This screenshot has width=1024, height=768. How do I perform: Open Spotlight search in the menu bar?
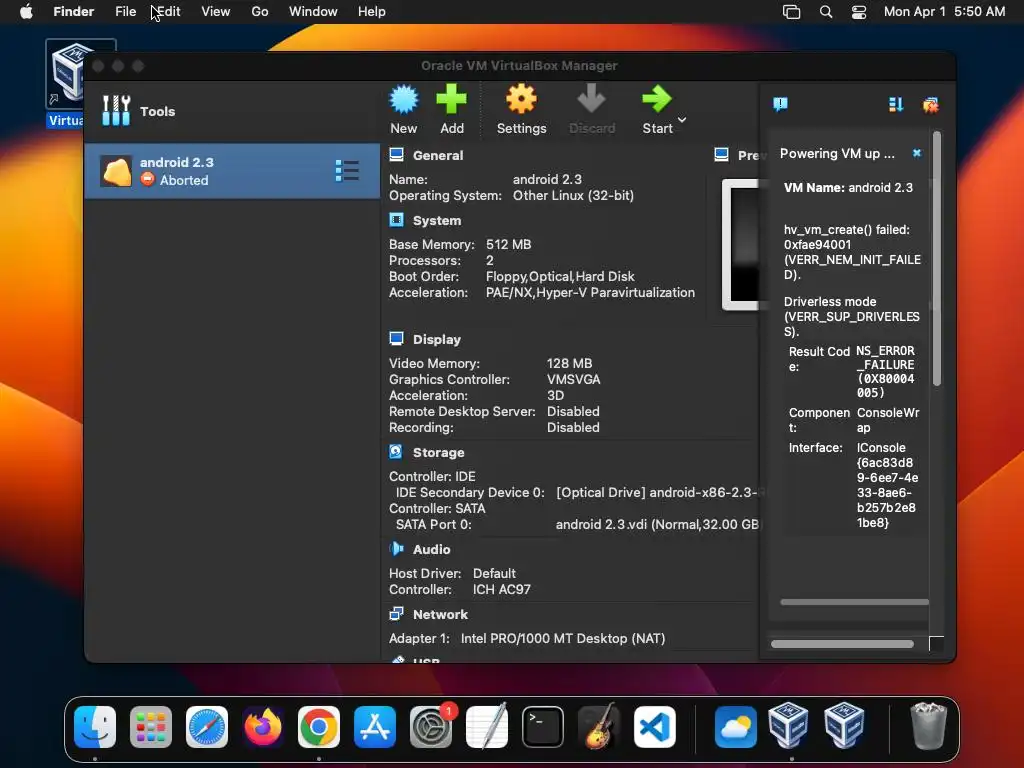click(825, 12)
